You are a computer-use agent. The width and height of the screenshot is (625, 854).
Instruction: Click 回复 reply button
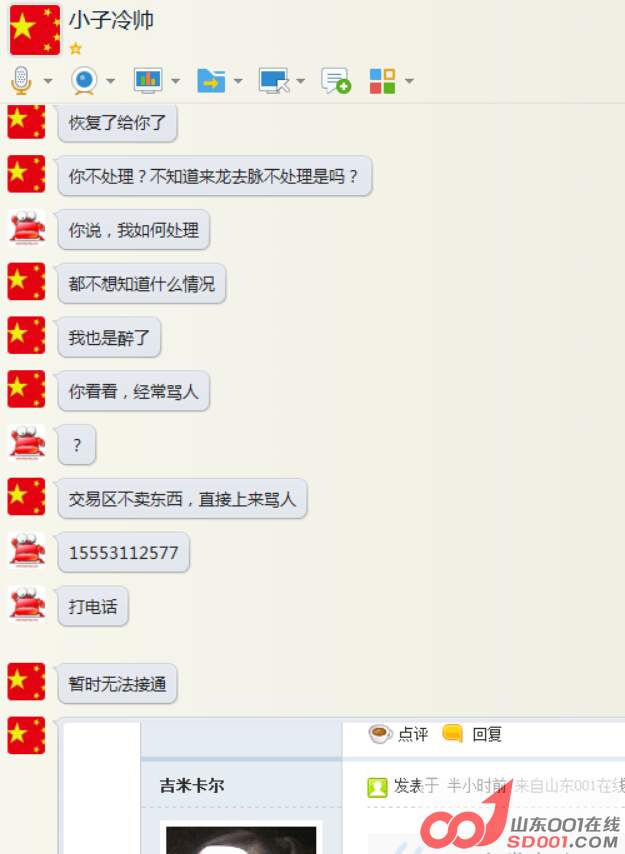coord(472,734)
